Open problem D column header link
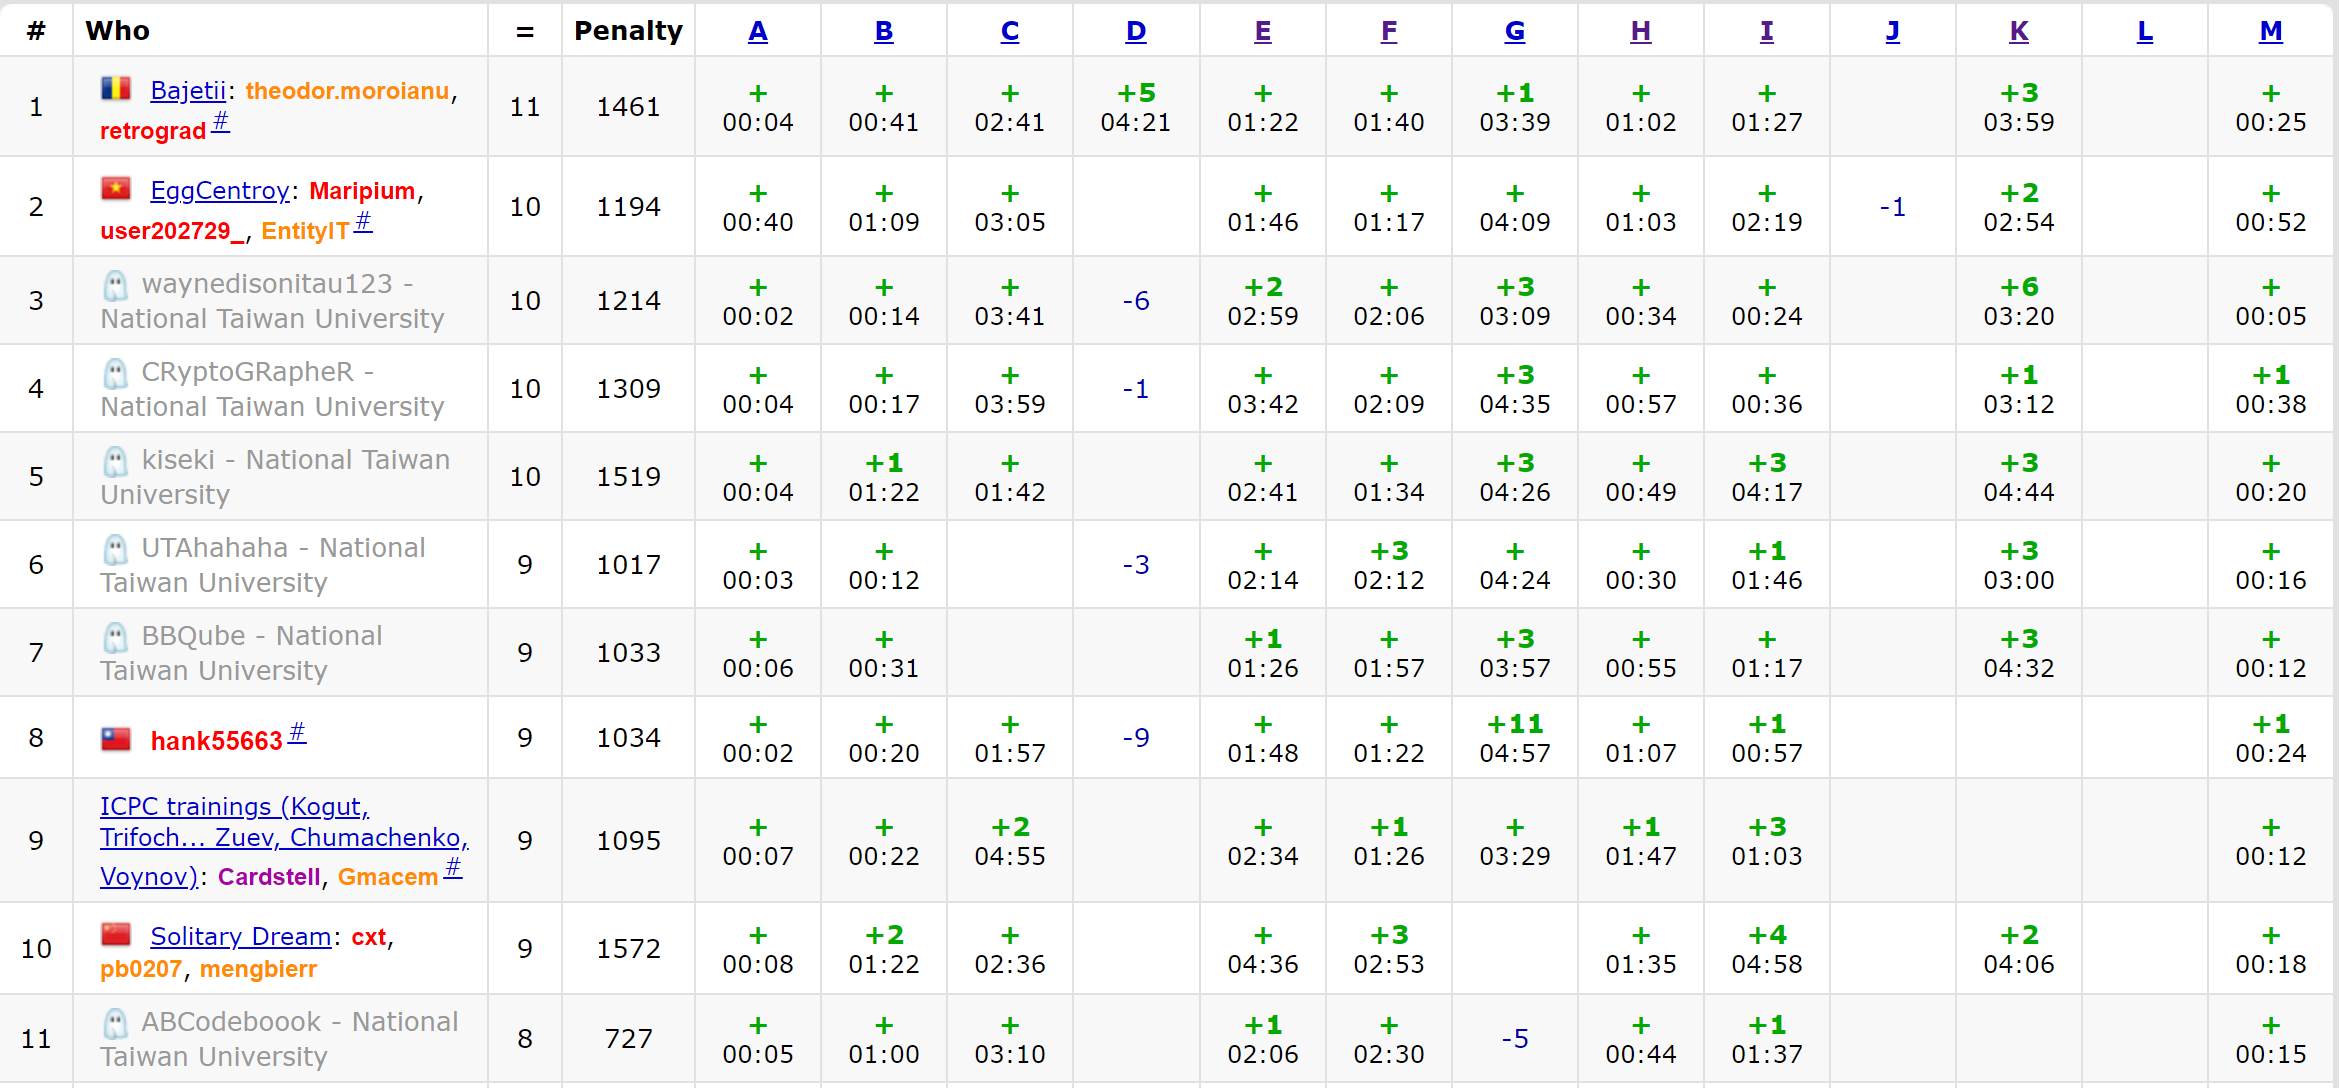Screen dimensions: 2340x1088 [x=1136, y=31]
